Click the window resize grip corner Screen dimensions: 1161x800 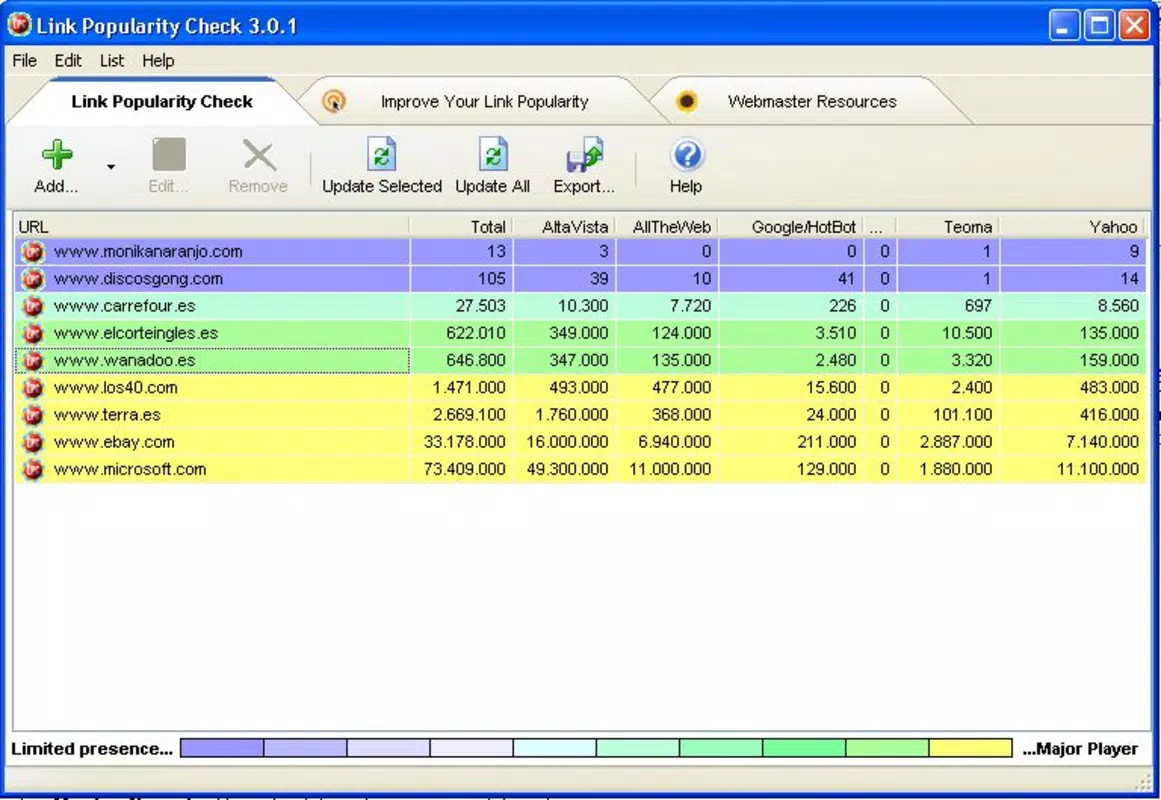tap(1143, 781)
